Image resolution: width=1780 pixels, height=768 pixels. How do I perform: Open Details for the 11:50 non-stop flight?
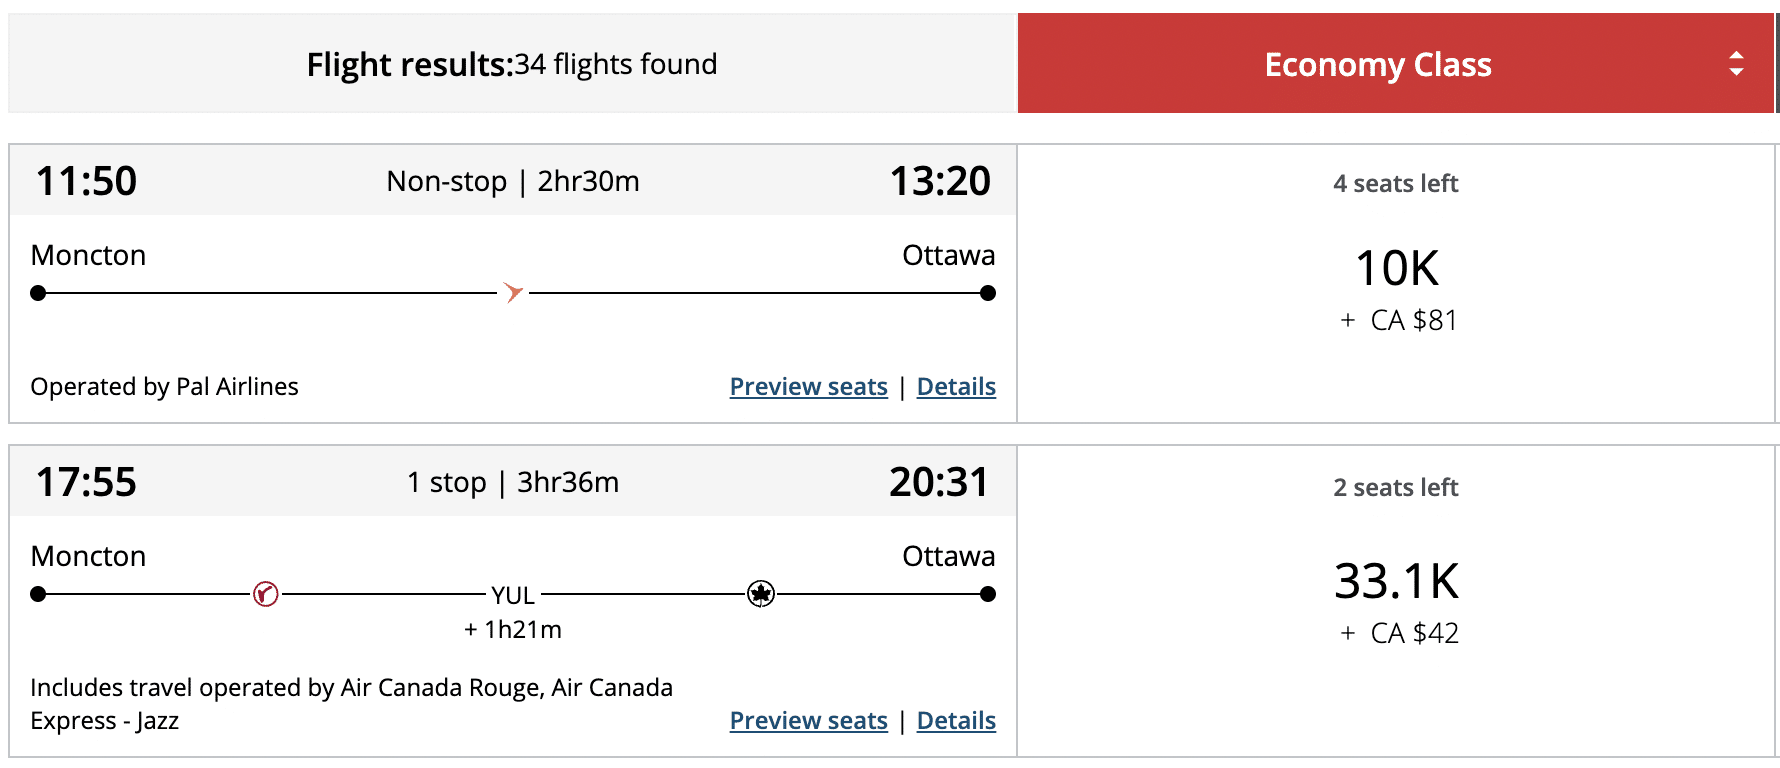956,387
